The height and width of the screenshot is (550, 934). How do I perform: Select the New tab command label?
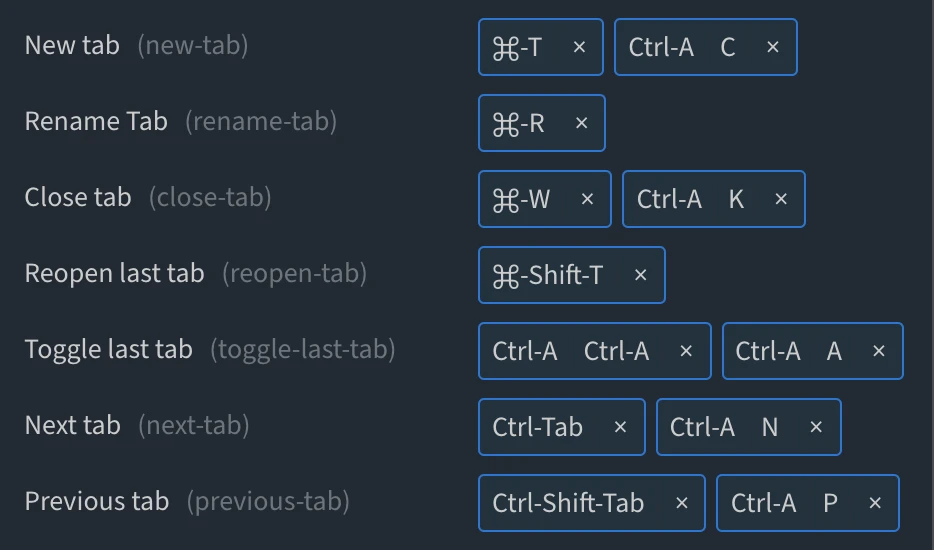pos(72,45)
